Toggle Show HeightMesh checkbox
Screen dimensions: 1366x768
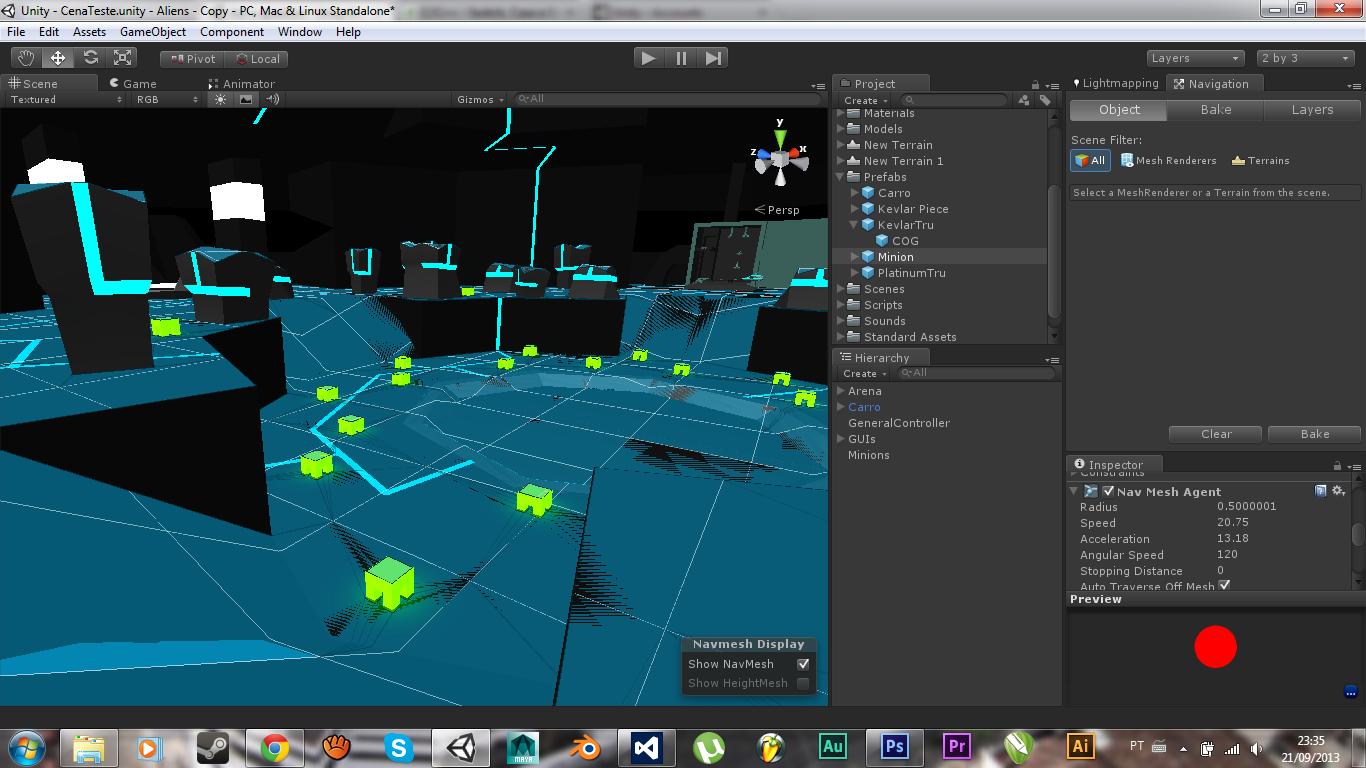pos(803,683)
